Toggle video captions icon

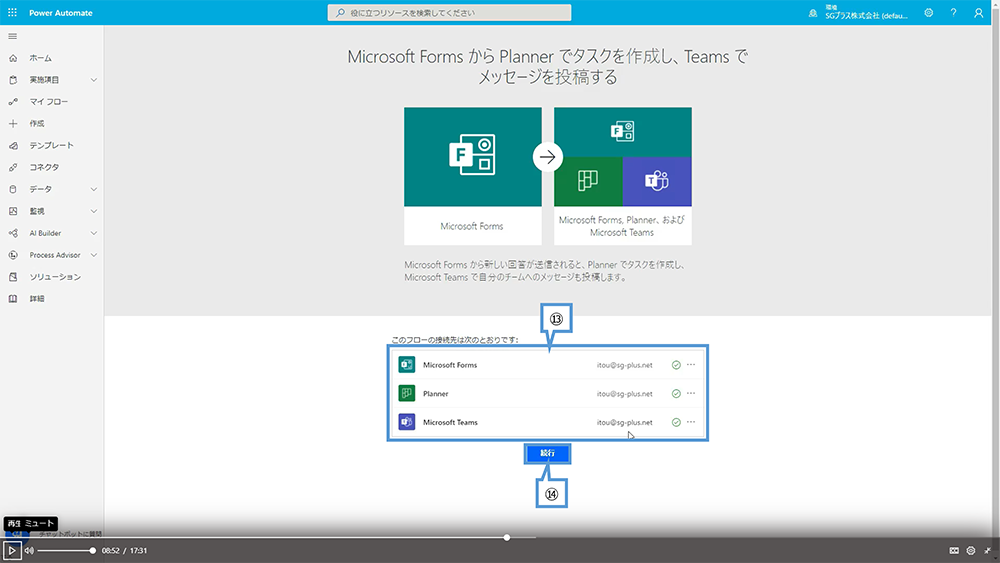(x=954, y=550)
